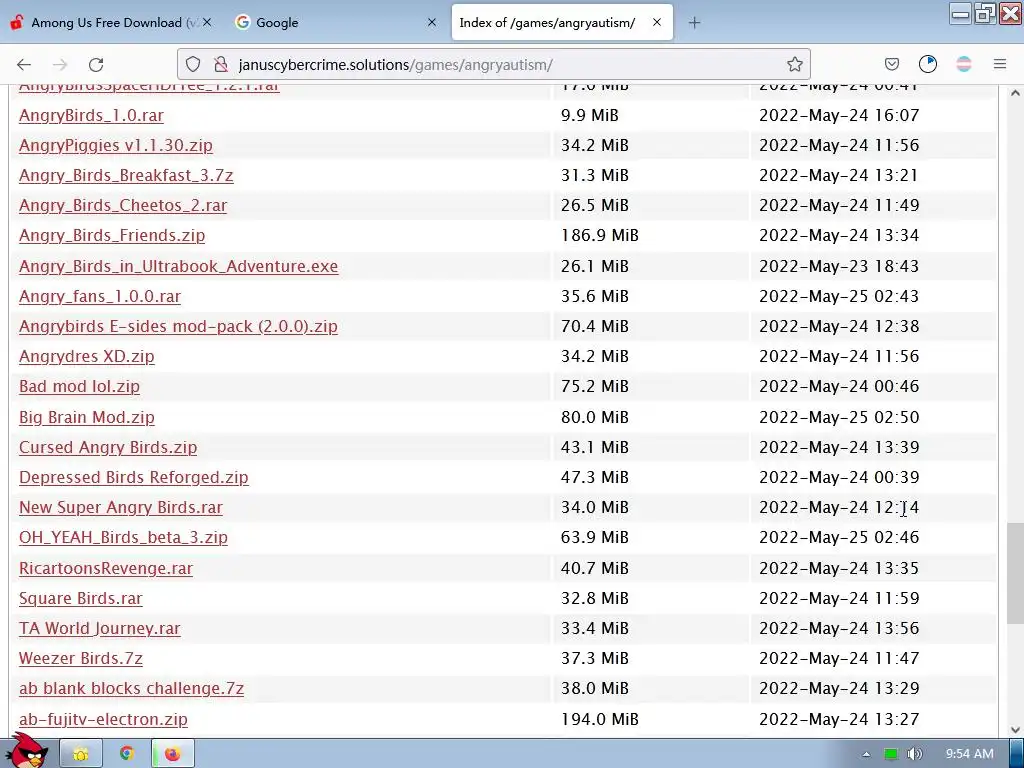Viewport: 1024px width, 768px height.
Task: Go back to the previous page
Action: (x=24, y=64)
